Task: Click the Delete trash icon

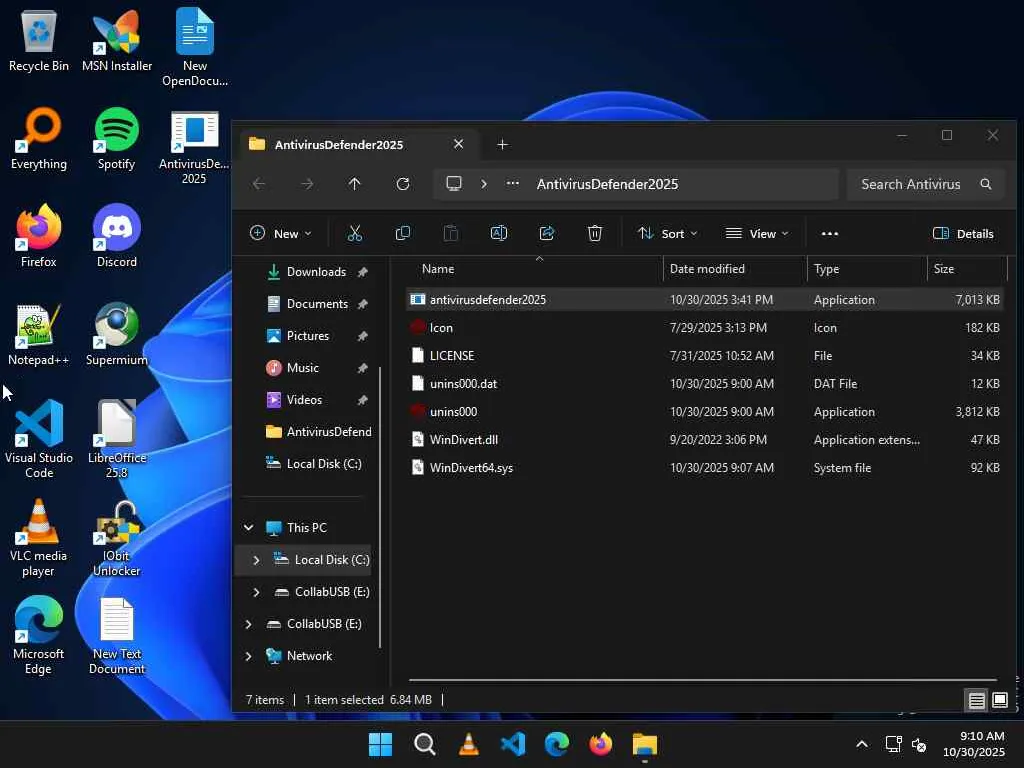Action: (x=595, y=233)
